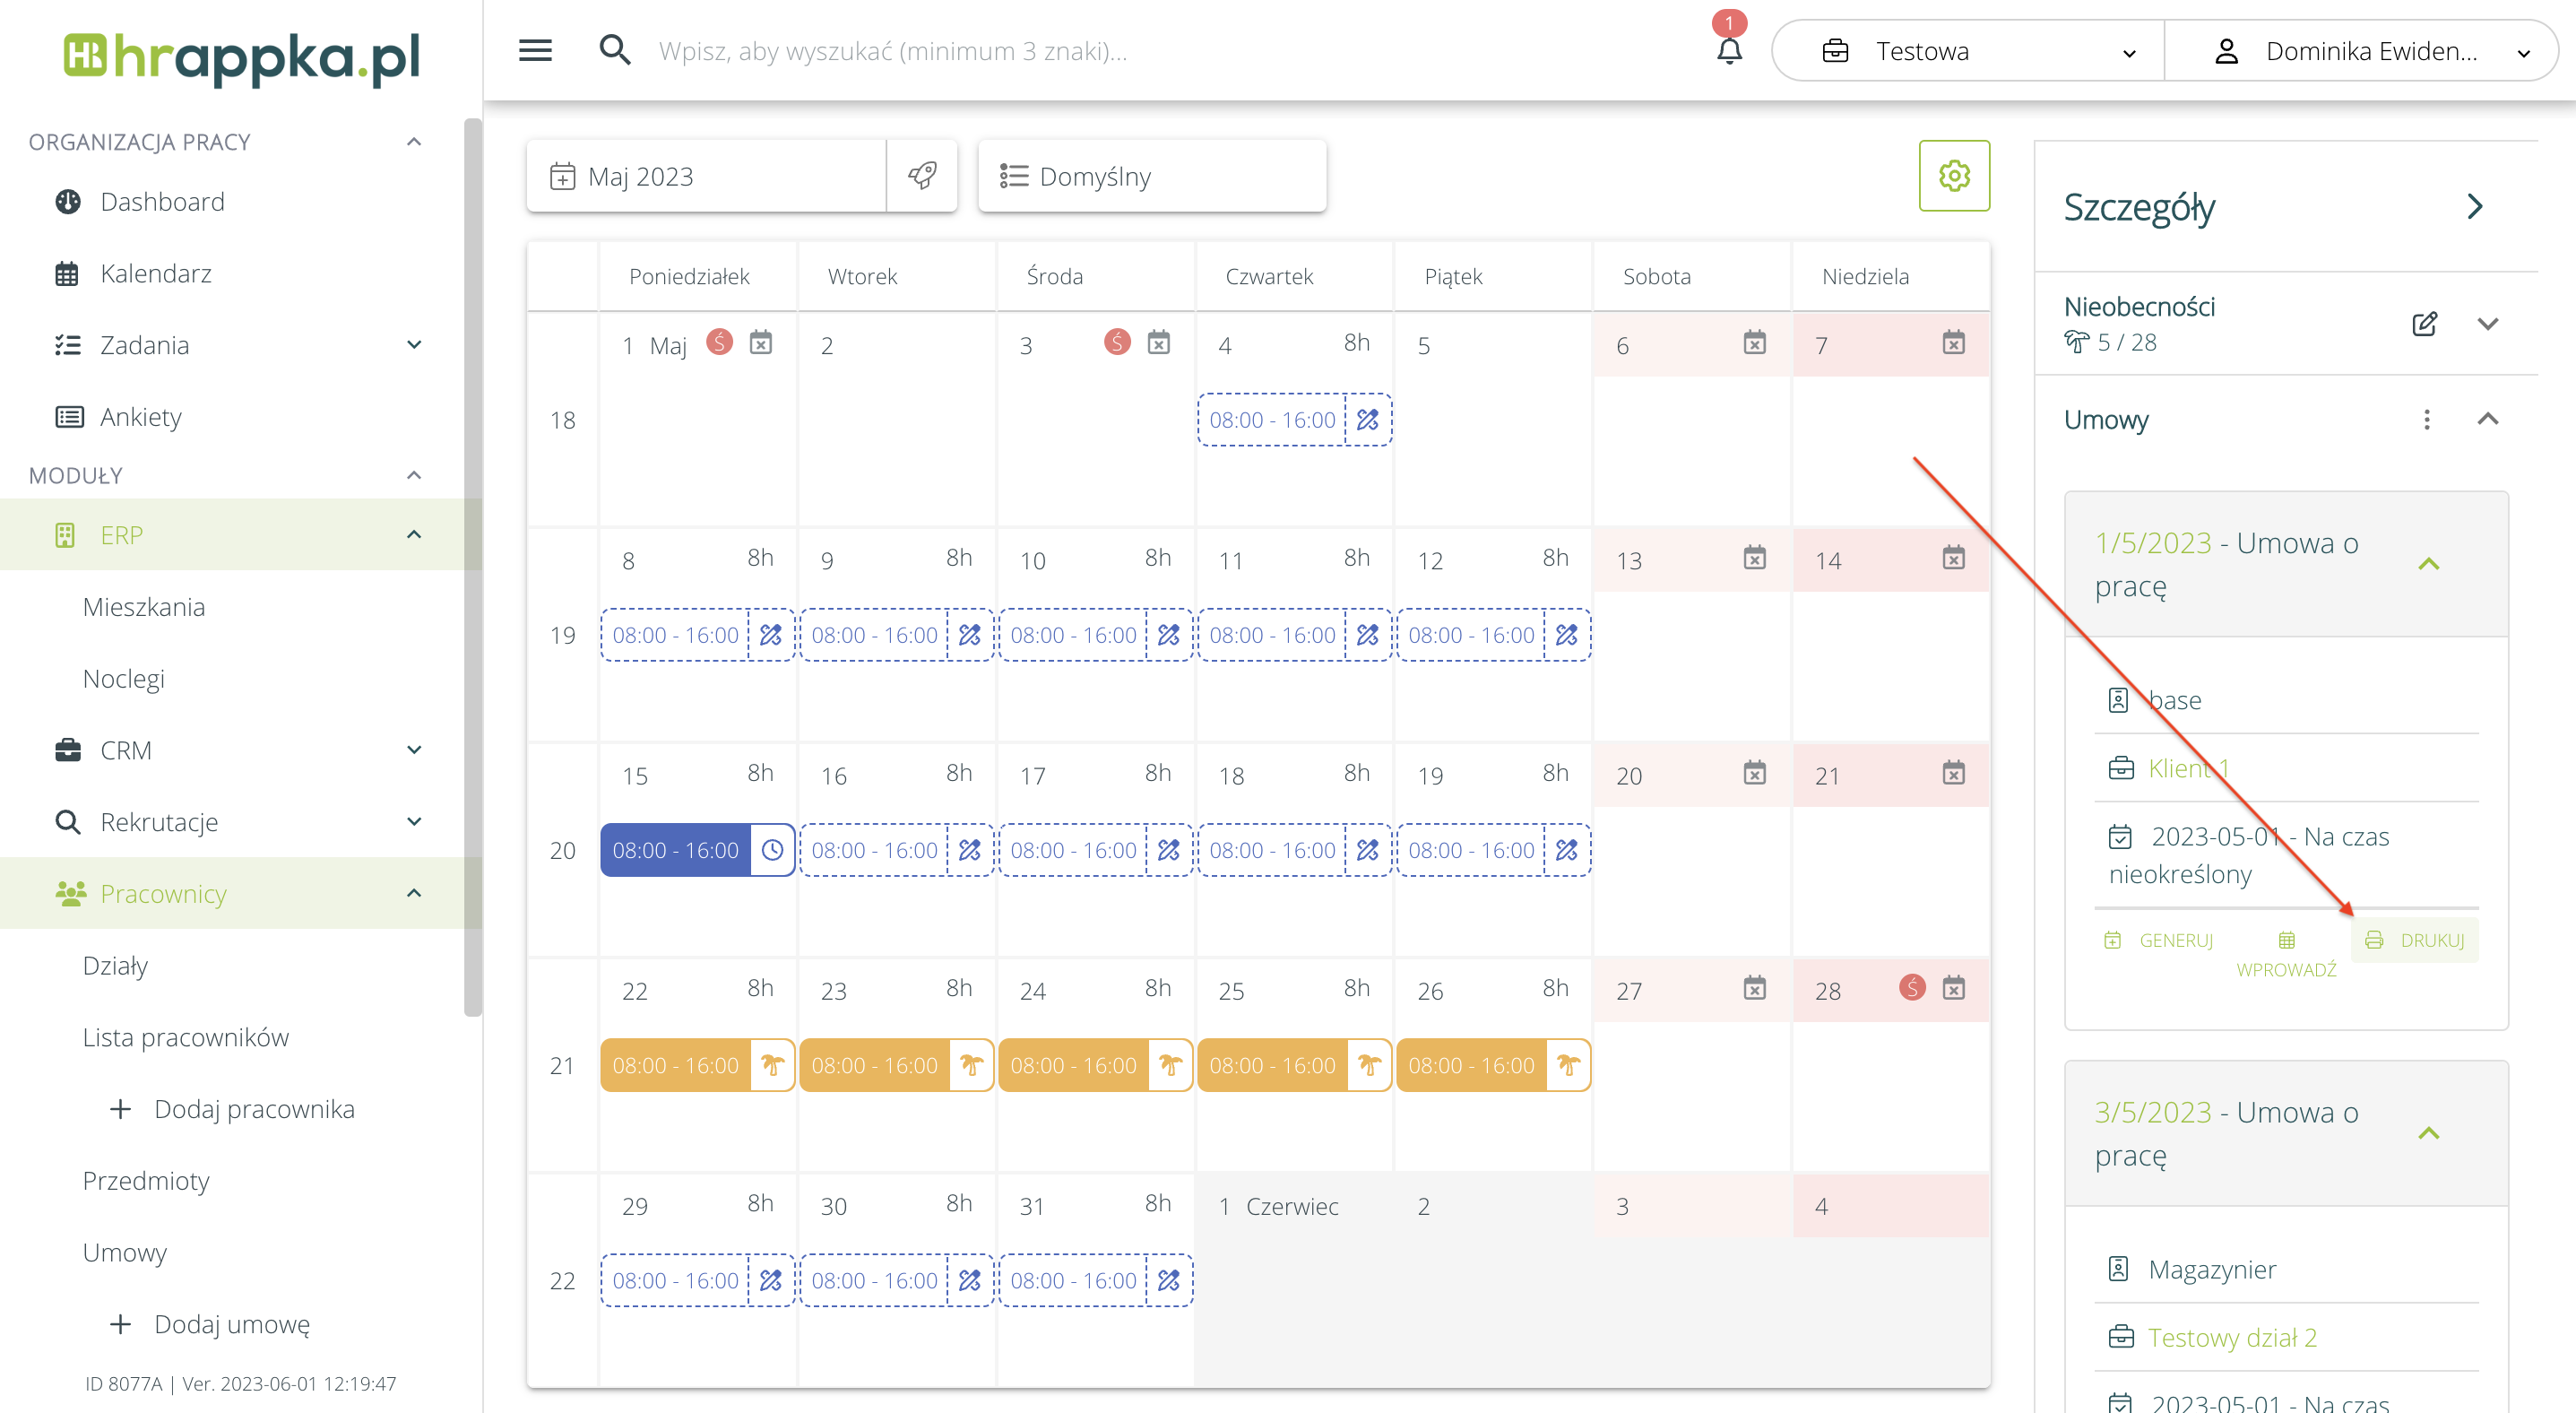Go to Kalendarz in sidebar

[x=156, y=273]
